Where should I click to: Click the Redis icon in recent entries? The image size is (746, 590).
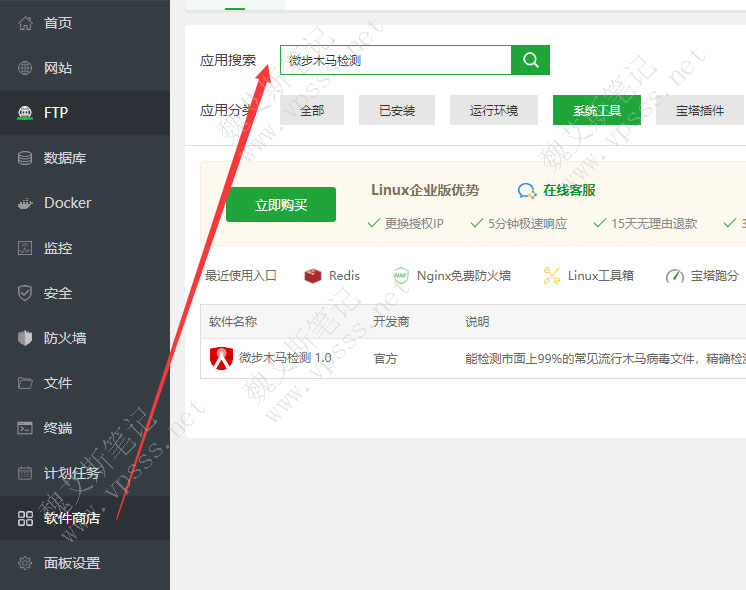click(313, 275)
